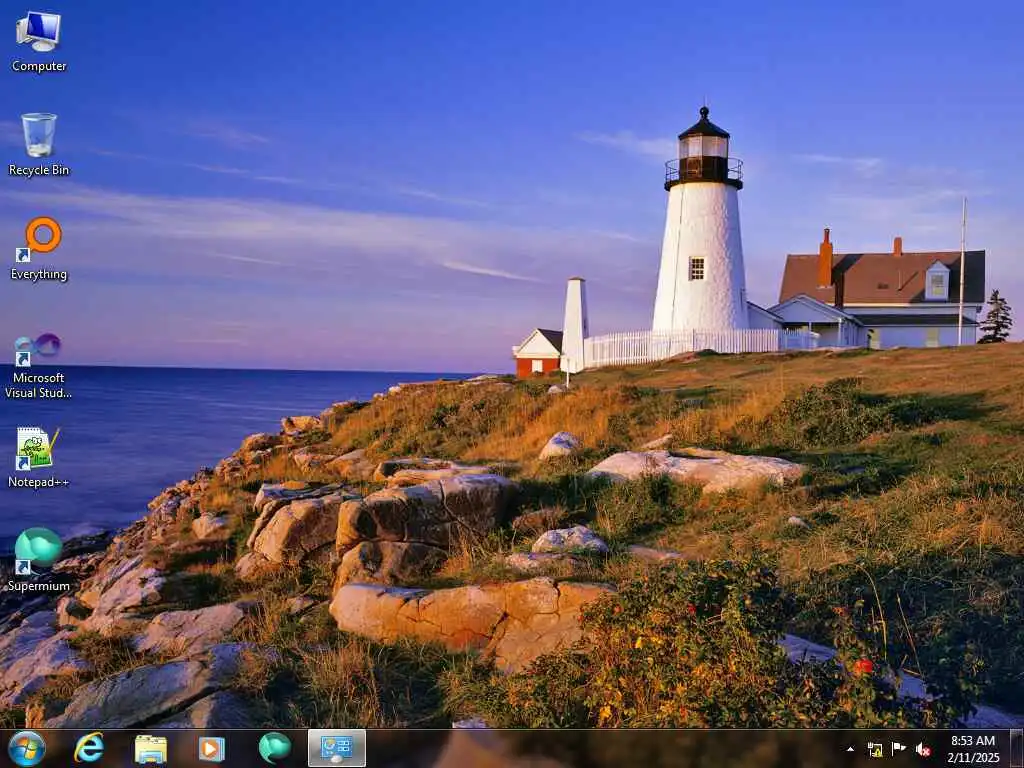Show hidden tray icons arrow
The width and height of the screenshot is (1024, 768).
850,749
